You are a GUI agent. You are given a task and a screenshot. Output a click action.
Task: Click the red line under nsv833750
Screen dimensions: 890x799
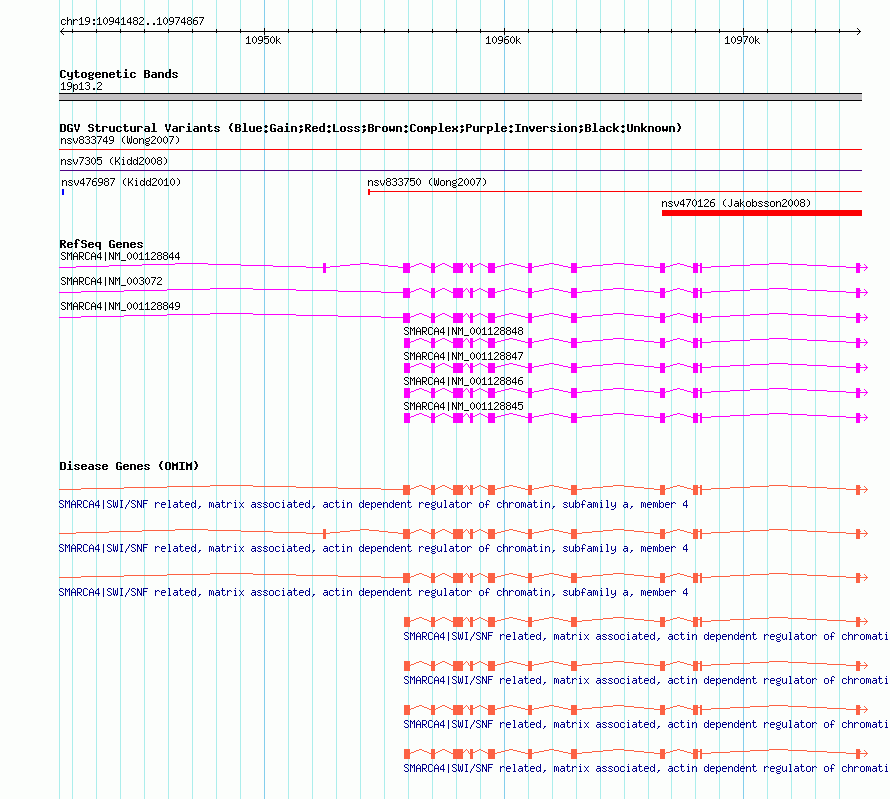pos(615,192)
